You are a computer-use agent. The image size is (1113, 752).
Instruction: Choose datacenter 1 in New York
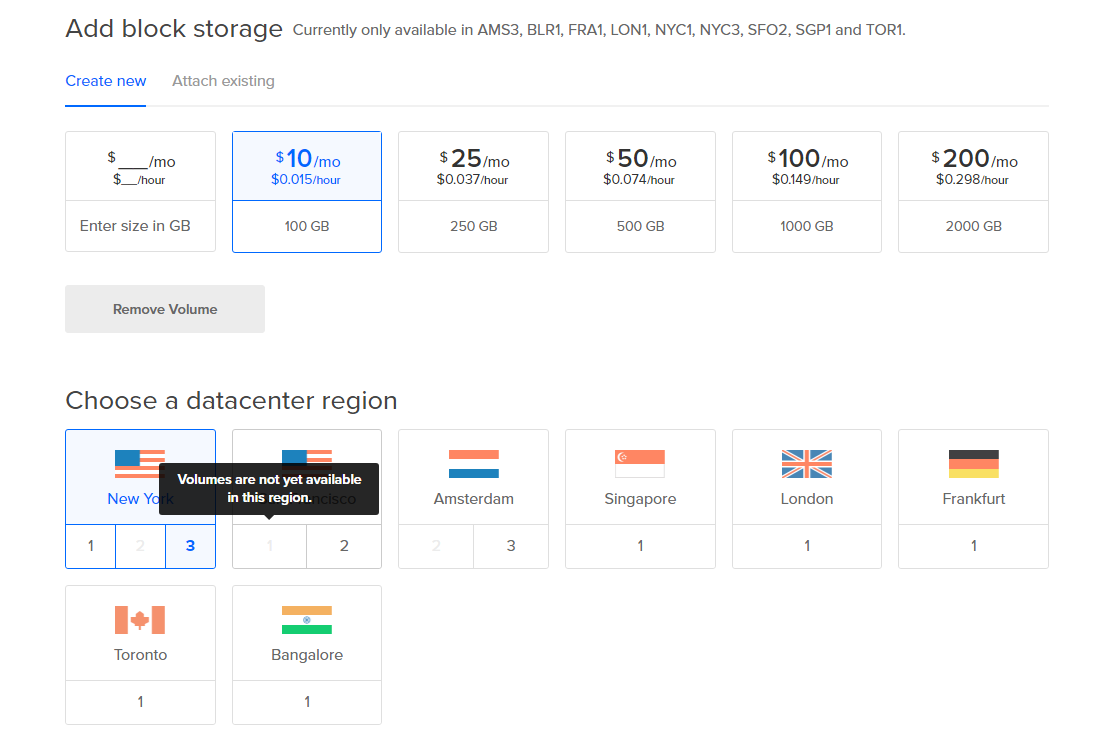90,546
